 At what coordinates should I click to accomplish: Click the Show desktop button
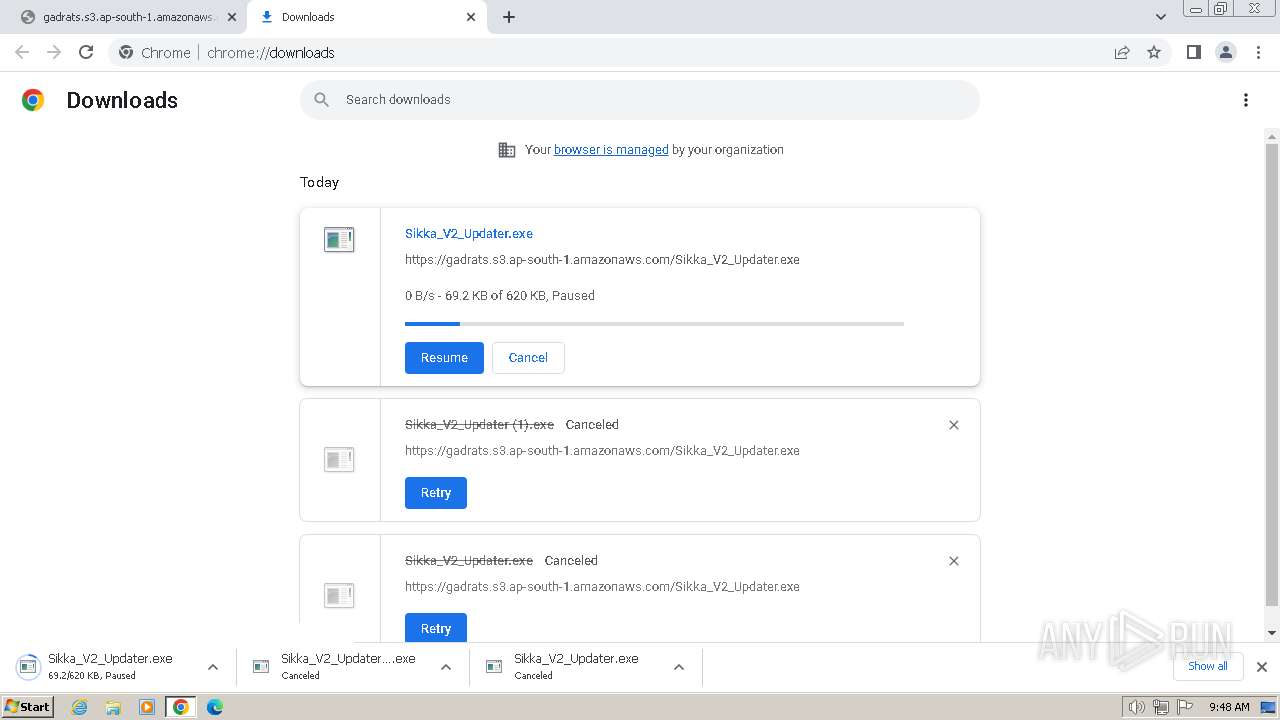(1269, 707)
